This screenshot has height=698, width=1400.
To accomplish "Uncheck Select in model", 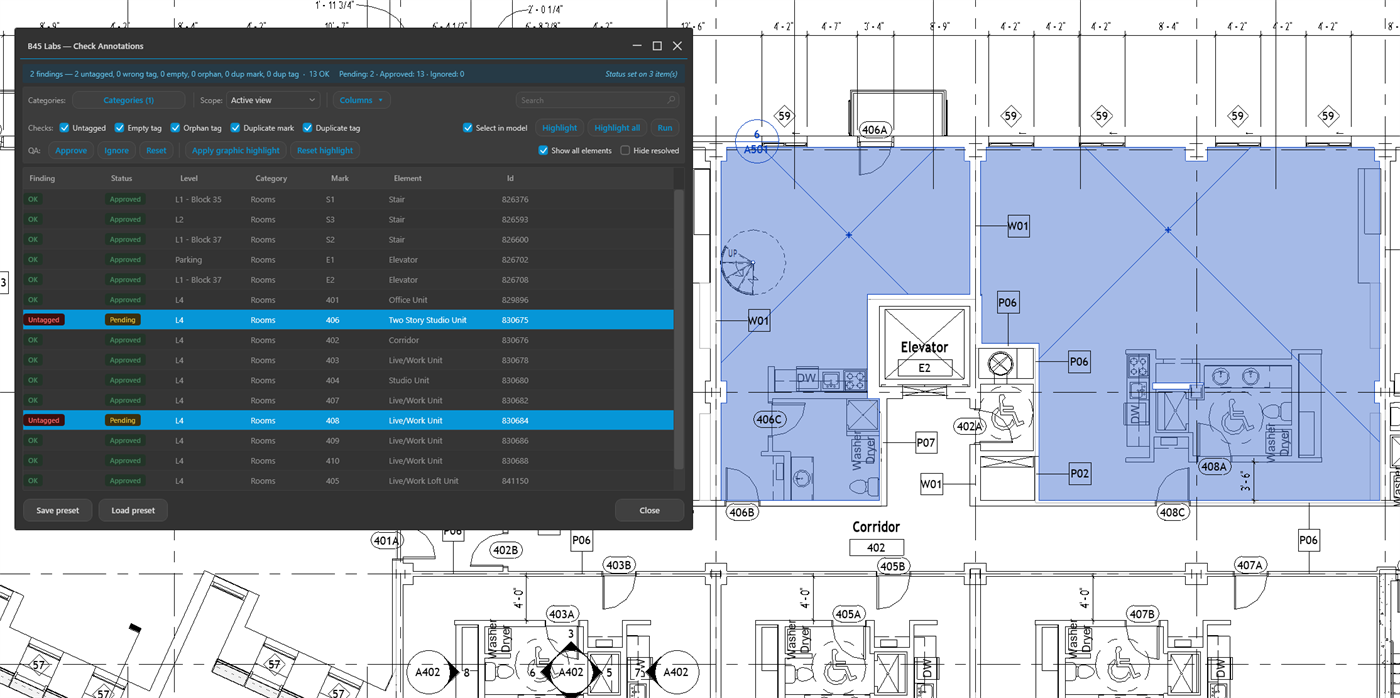I will click(467, 128).
